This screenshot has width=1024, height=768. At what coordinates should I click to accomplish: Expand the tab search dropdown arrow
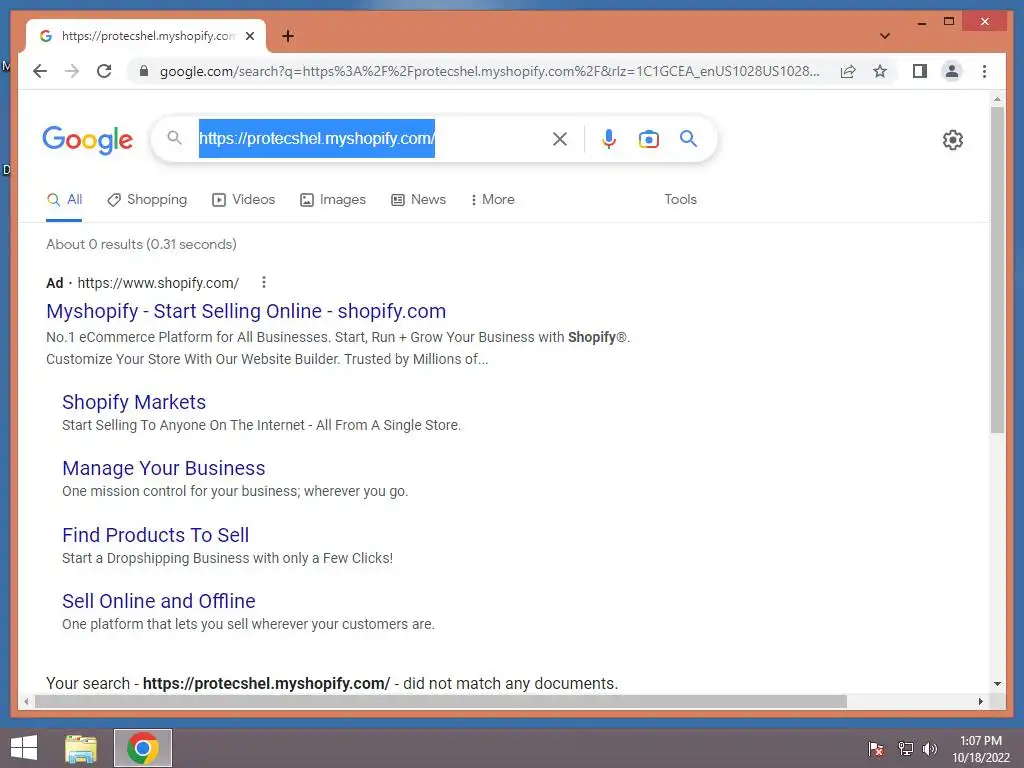pyautogui.click(x=885, y=36)
